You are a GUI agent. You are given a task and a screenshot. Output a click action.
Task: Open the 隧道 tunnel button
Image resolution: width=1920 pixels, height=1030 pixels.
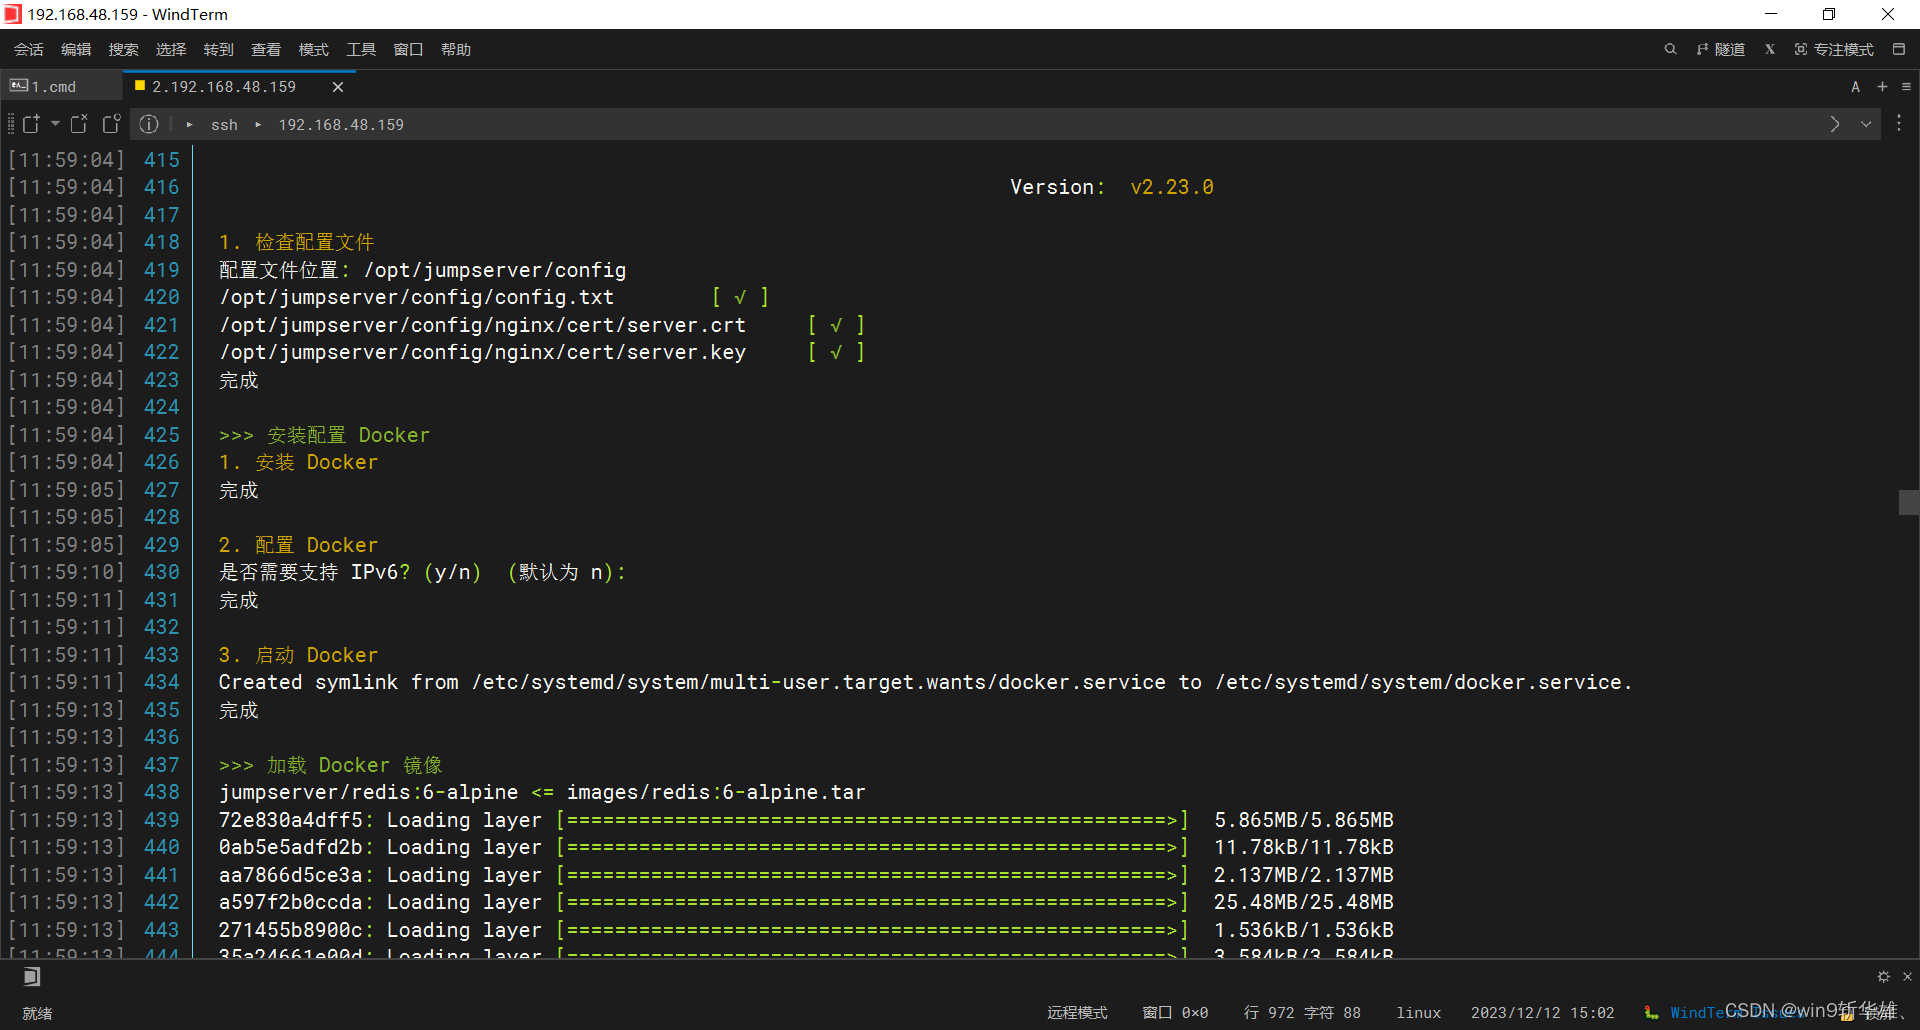point(1721,50)
